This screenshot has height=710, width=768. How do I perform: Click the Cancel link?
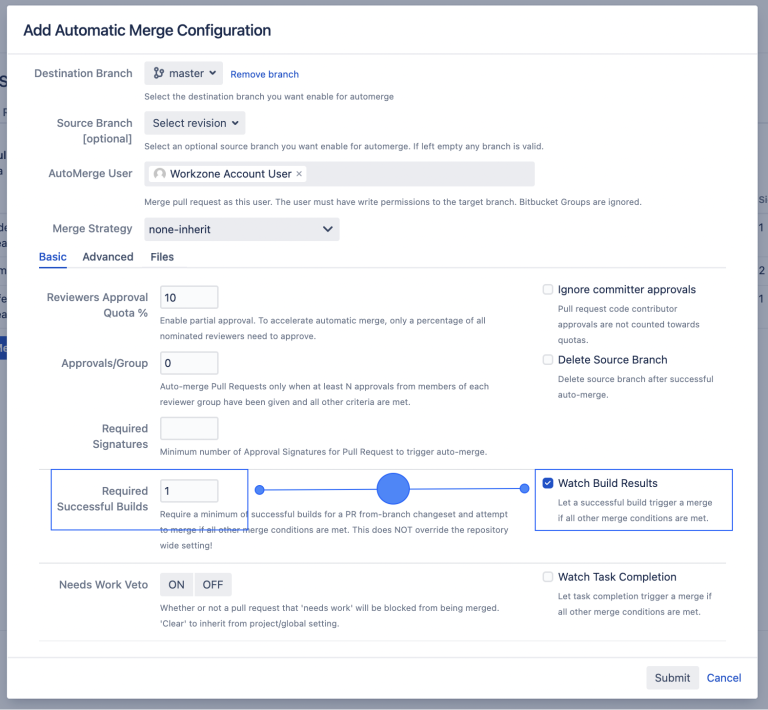click(x=724, y=677)
